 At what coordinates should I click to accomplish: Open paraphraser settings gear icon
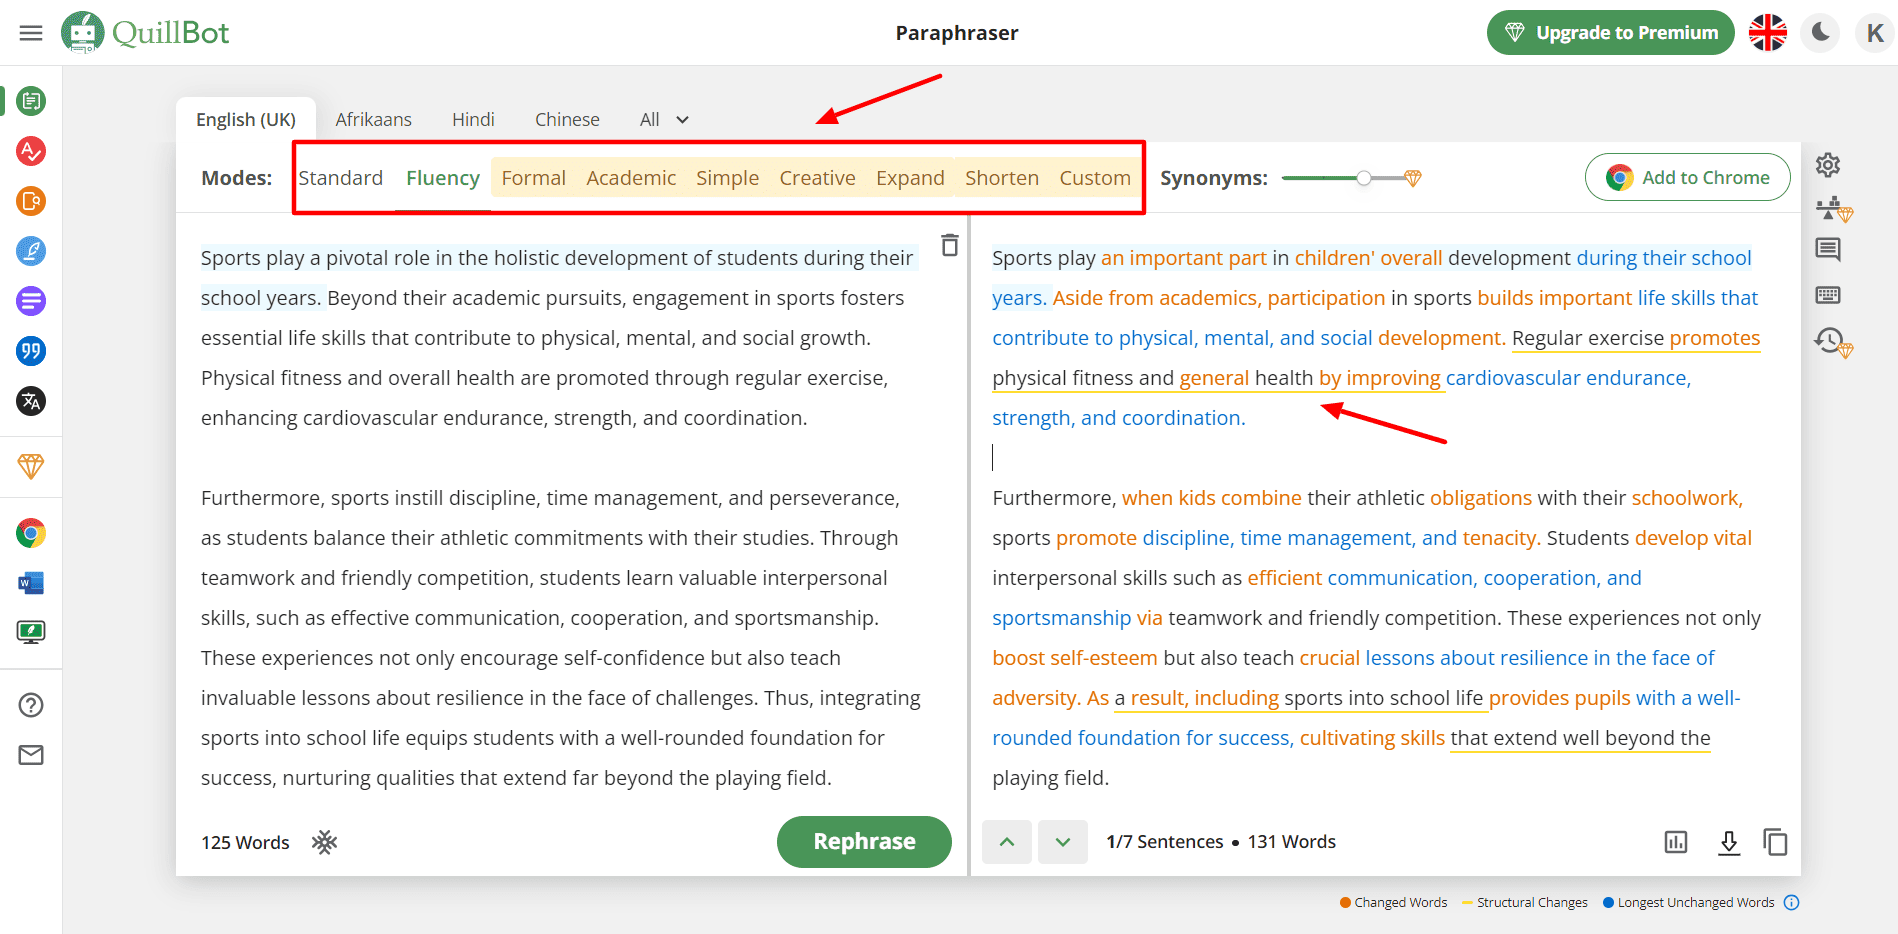pyautogui.click(x=1828, y=165)
